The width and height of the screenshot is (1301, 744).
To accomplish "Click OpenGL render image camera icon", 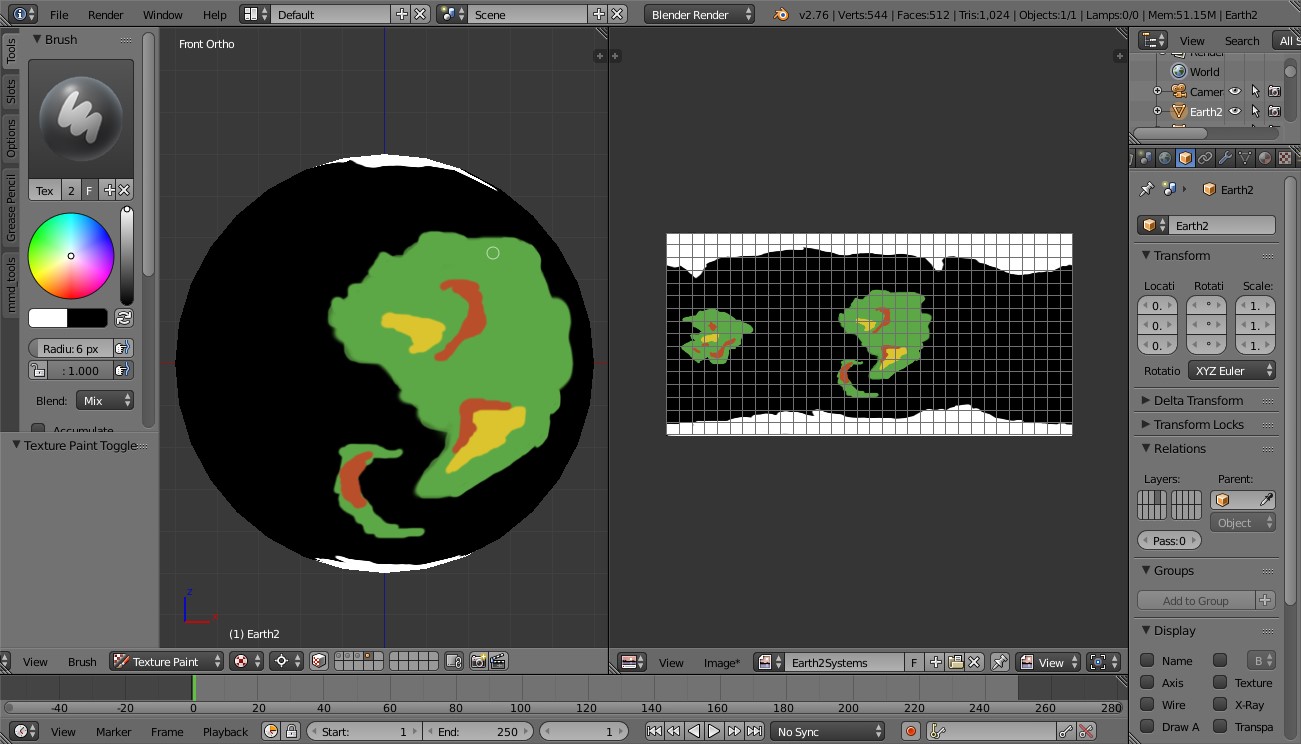I will (478, 661).
